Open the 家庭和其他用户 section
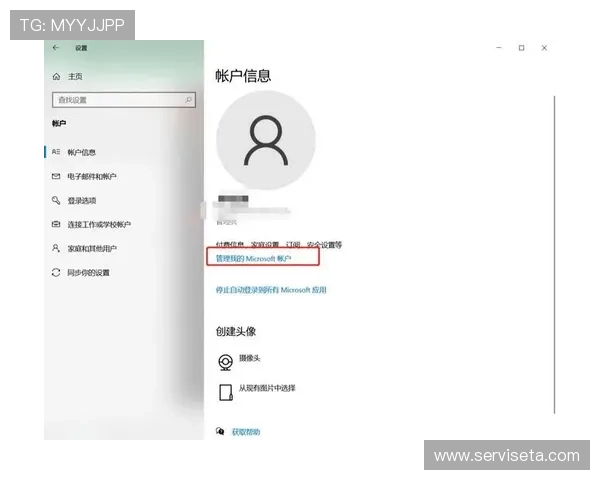The width and height of the screenshot is (600, 480). tap(92, 248)
